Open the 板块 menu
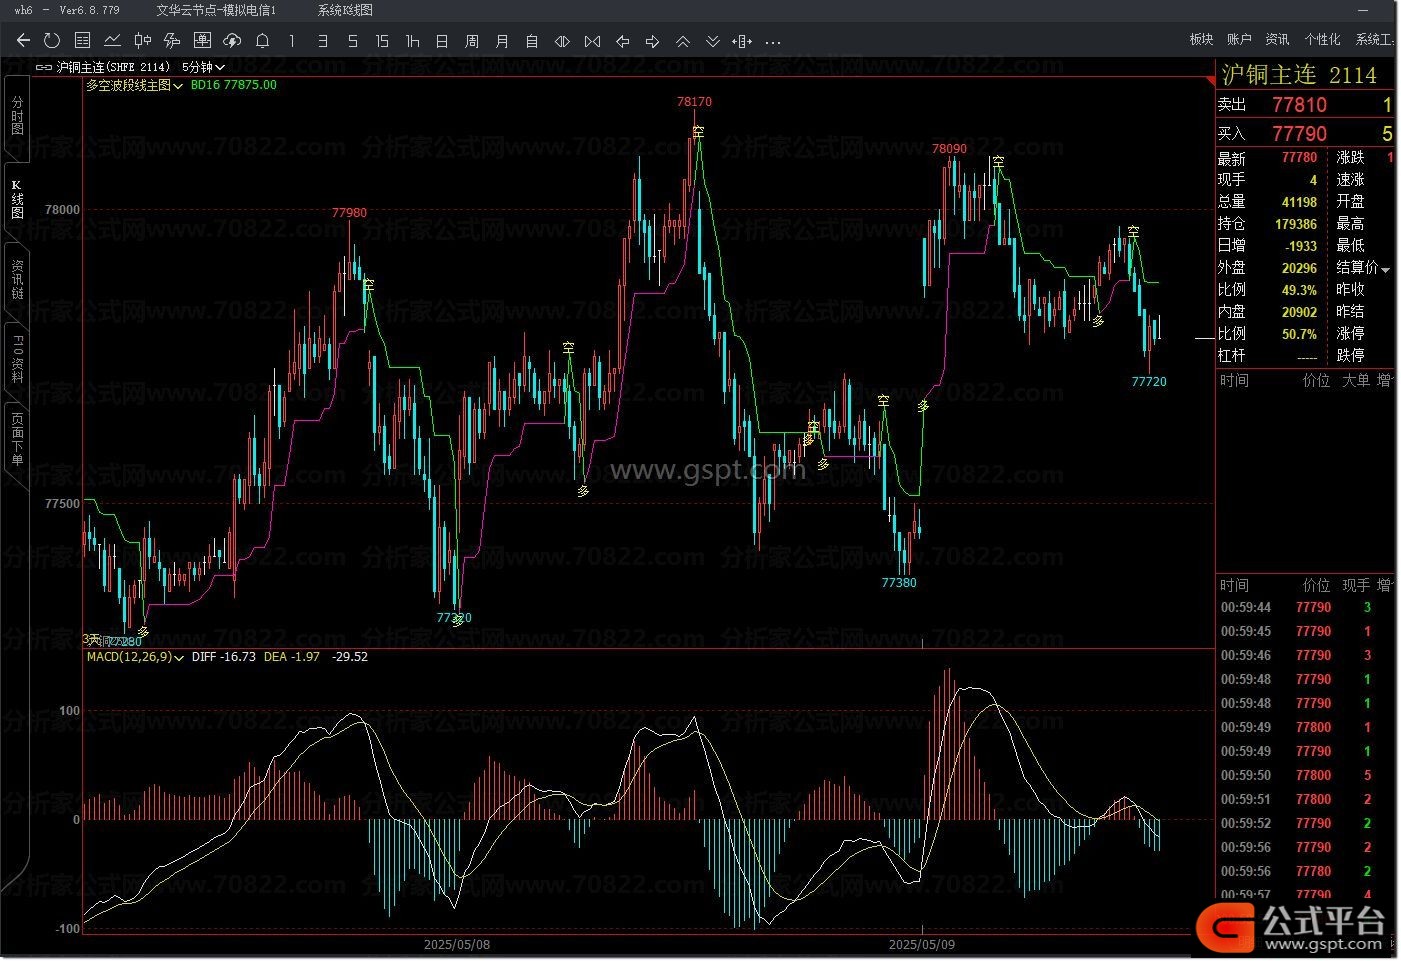Viewport: 1401px width, 961px height. (1201, 39)
